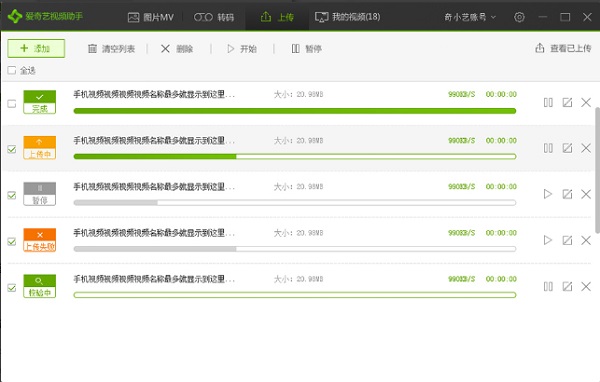Remove the 校验中 row item

pos(586,286)
